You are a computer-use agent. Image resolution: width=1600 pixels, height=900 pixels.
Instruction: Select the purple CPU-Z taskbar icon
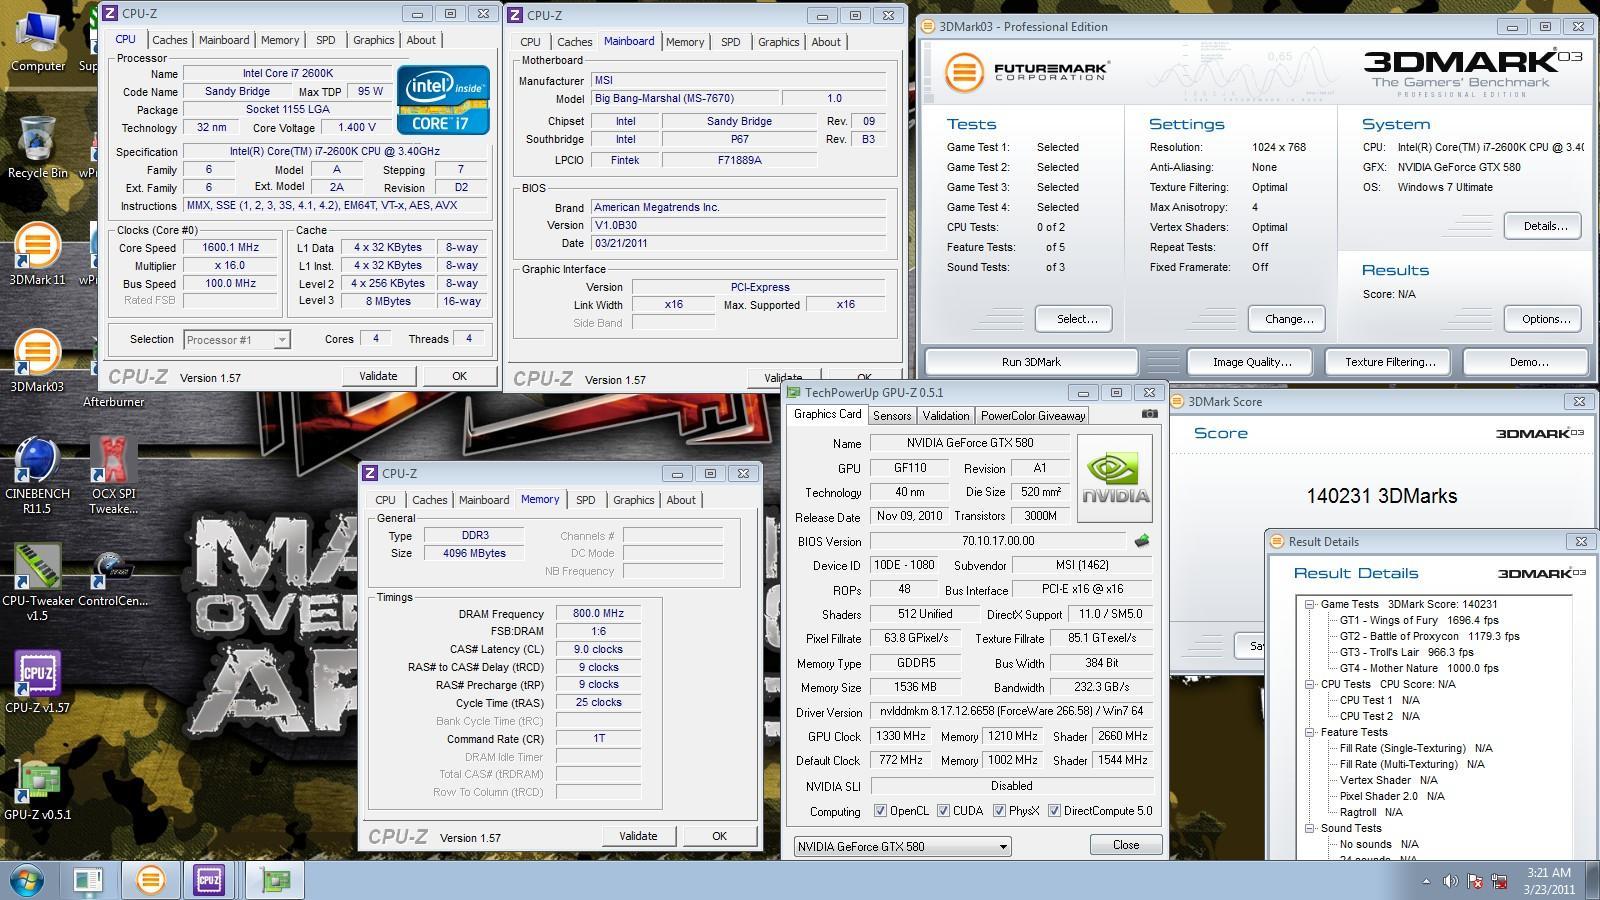(209, 880)
